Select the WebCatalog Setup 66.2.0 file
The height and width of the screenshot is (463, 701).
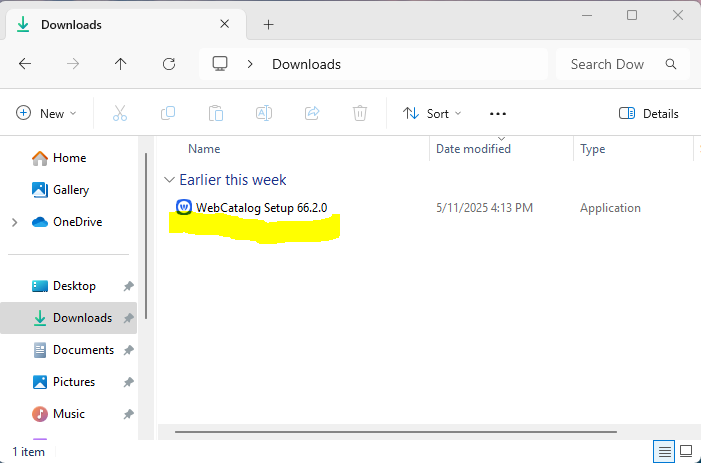[262, 208]
